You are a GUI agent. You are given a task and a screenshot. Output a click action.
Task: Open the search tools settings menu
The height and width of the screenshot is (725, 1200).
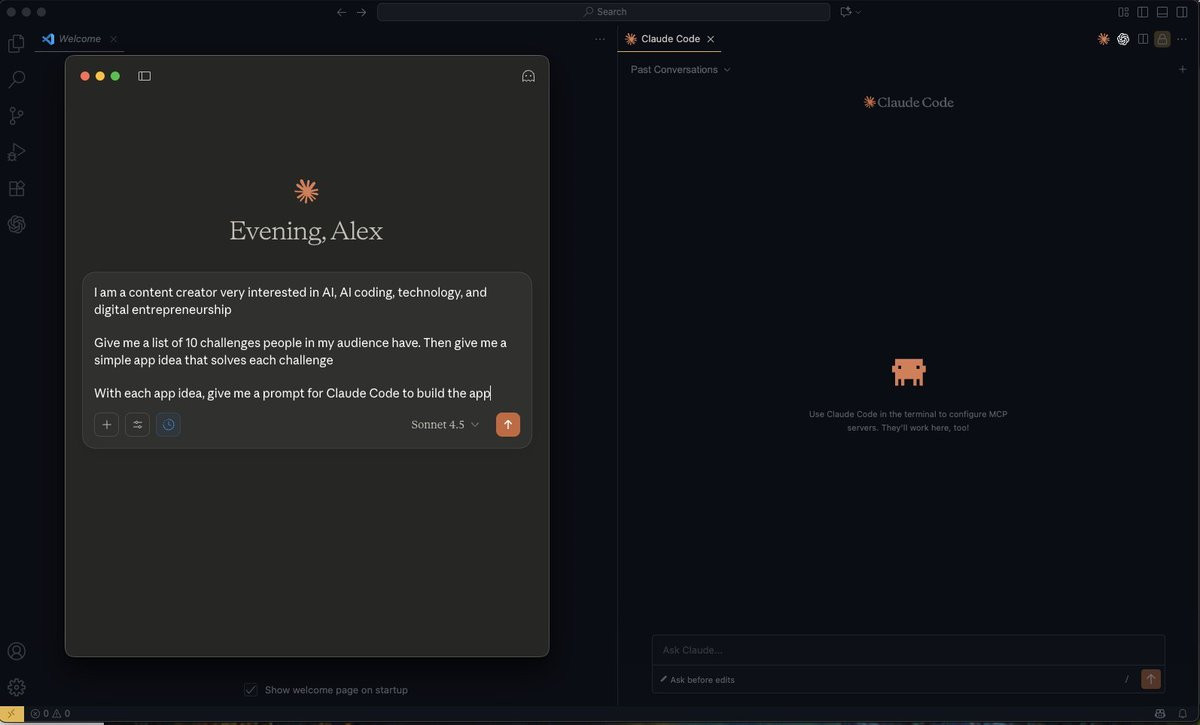(x=137, y=424)
